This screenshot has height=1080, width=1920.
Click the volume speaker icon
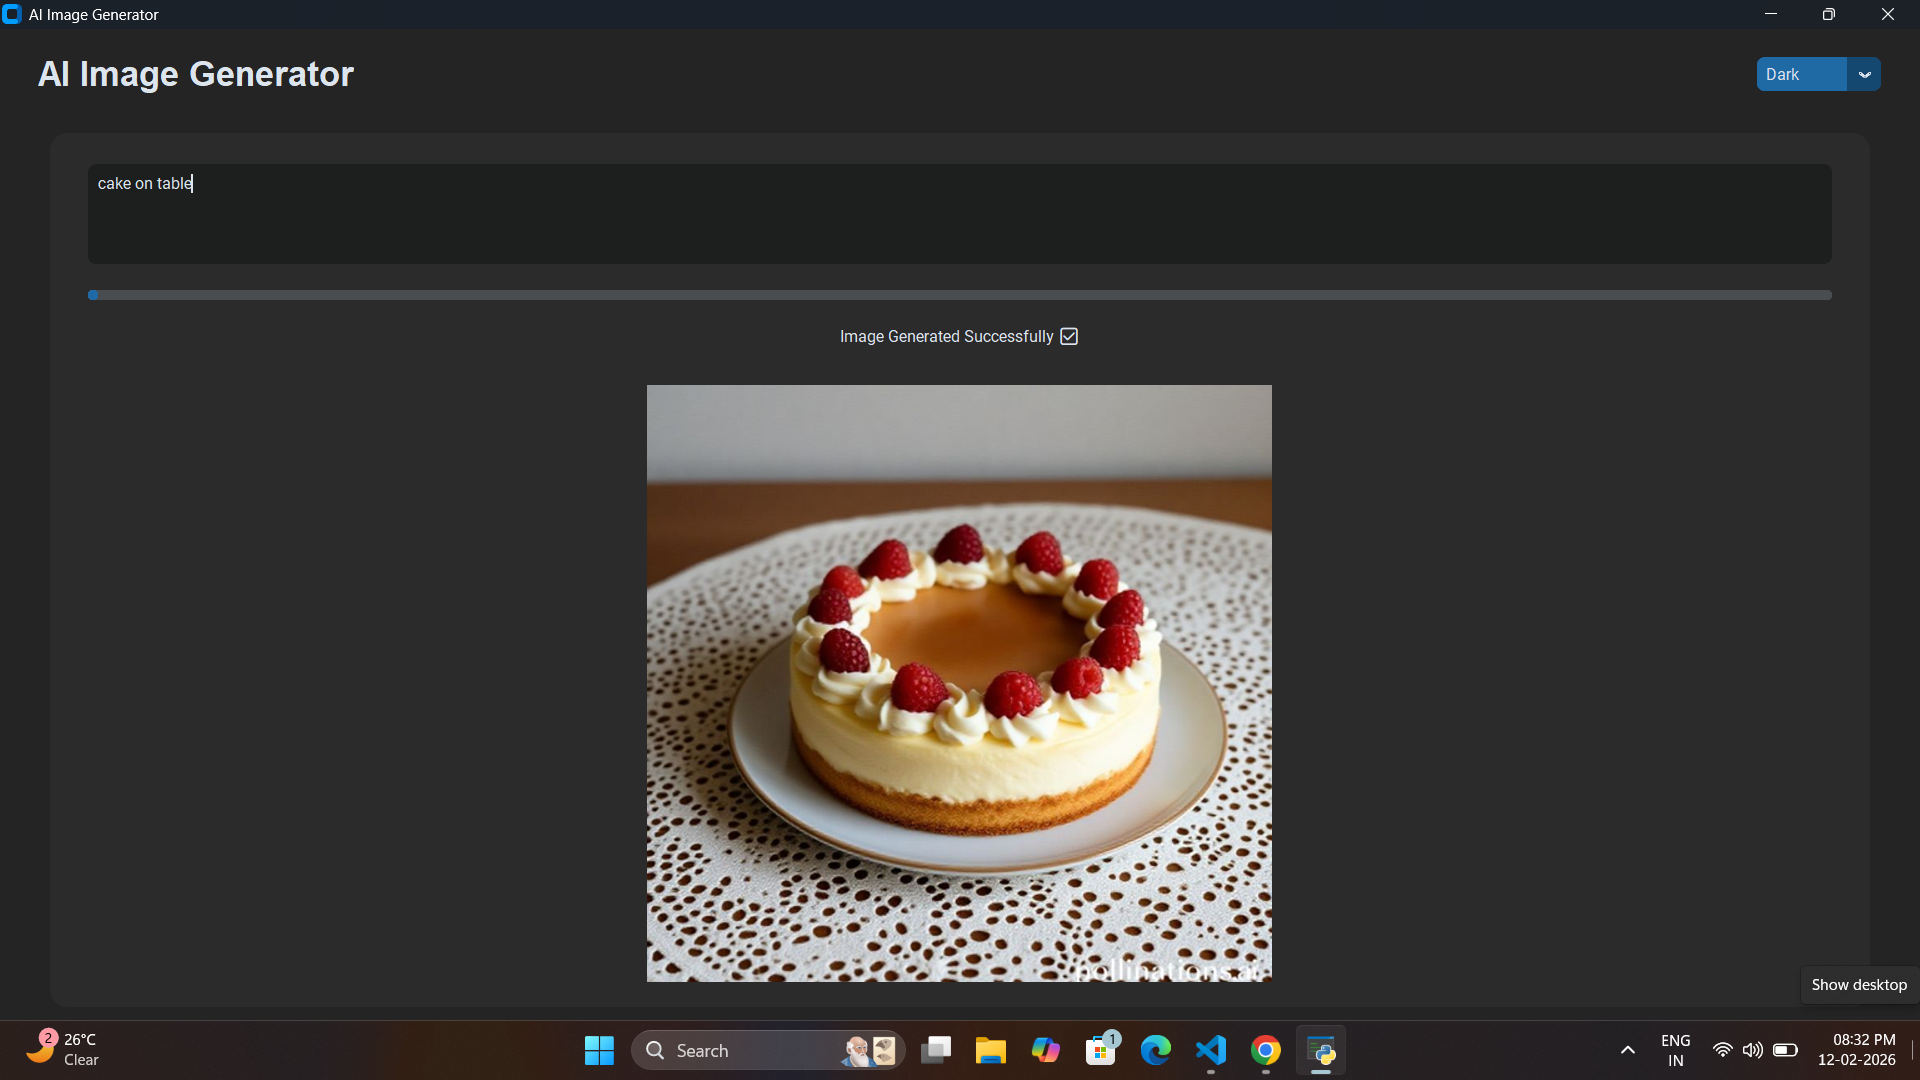tap(1753, 1051)
